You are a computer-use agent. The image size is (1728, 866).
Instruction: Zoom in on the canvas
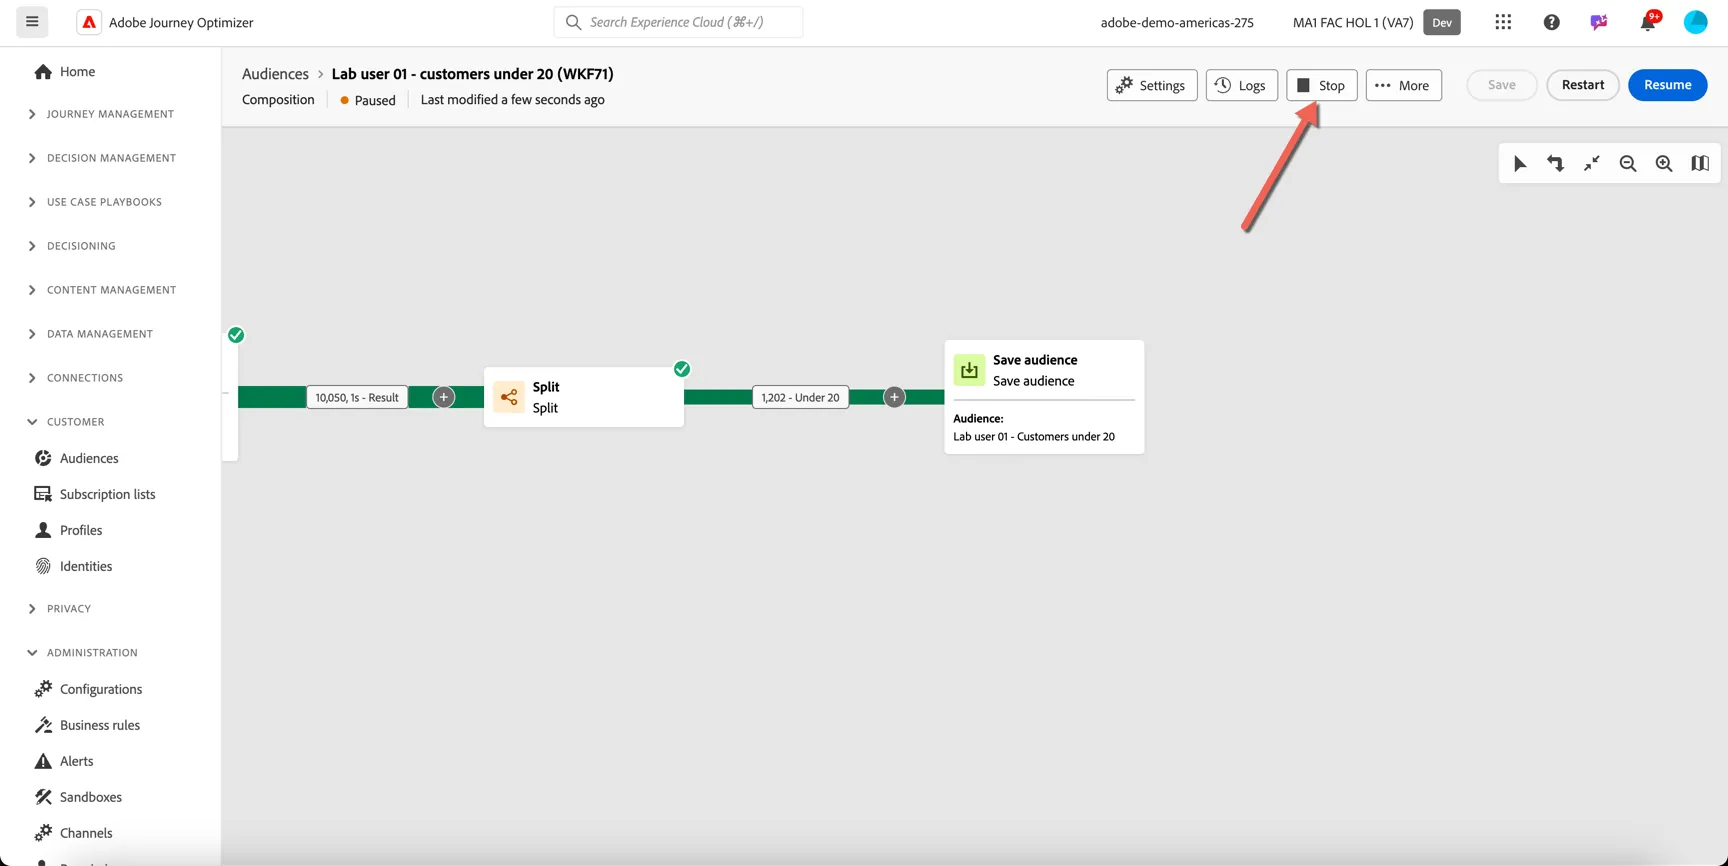1664,164
